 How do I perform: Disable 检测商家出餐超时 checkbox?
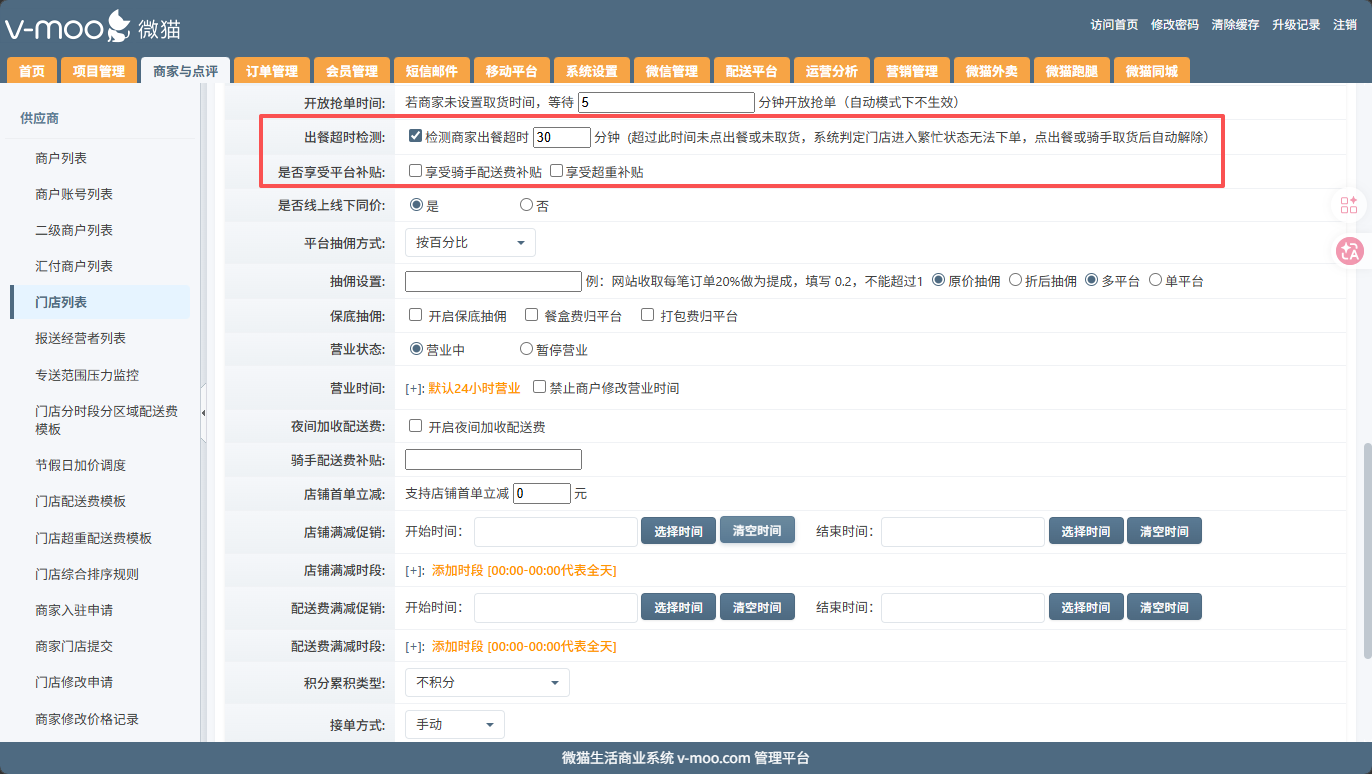point(415,136)
